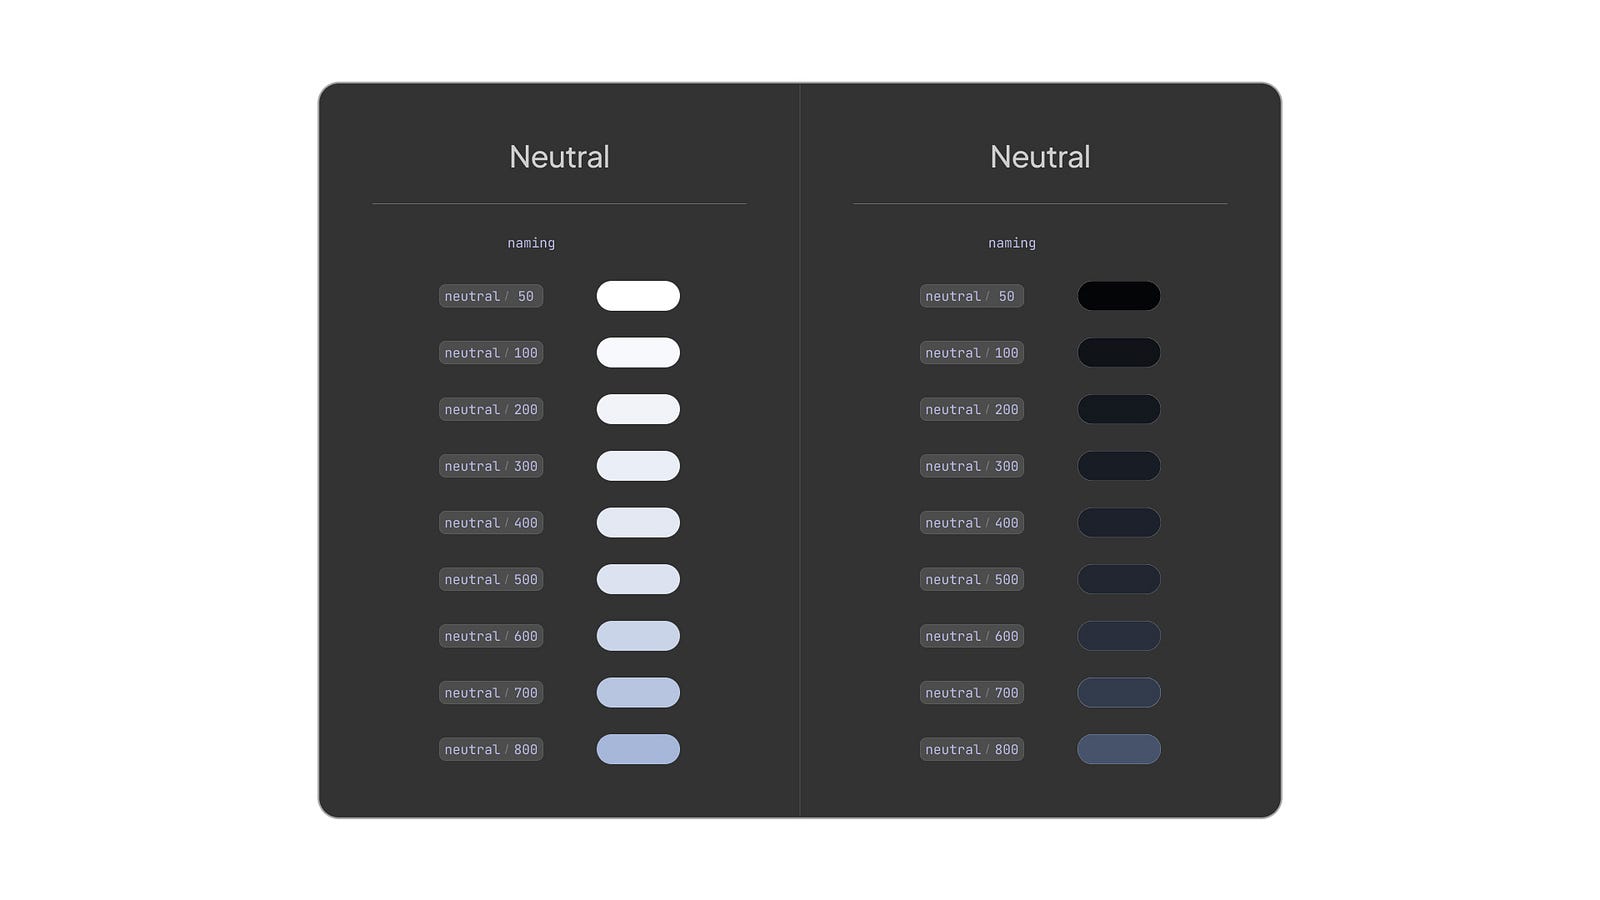Select the neutral/600 name tag in the dark palette
Image resolution: width=1600 pixels, height=900 pixels.
point(971,636)
